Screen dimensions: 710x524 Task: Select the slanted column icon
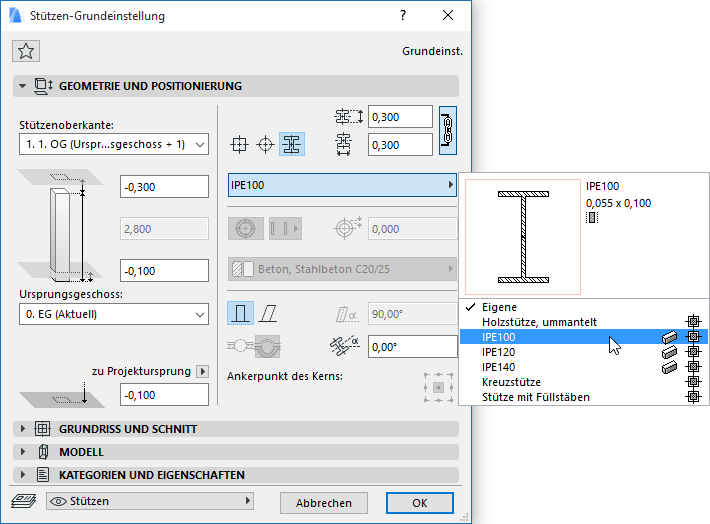point(268,313)
